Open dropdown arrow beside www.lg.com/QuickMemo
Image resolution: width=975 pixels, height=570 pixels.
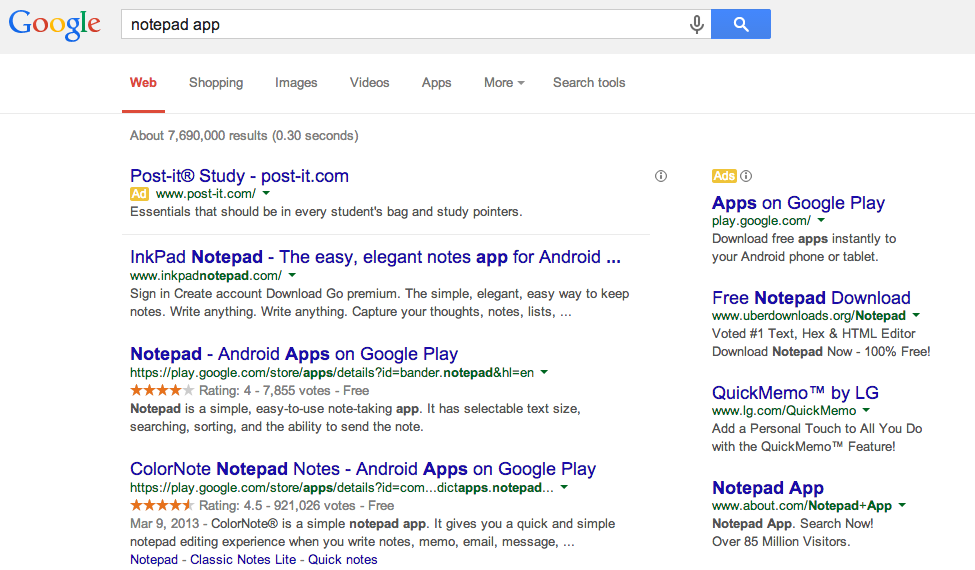866,410
